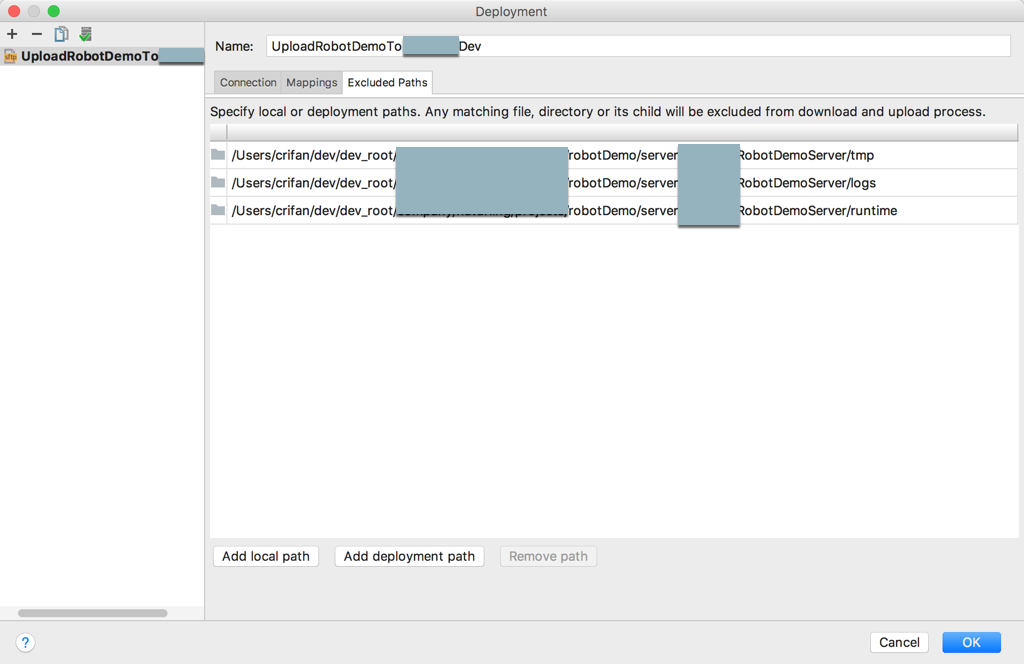Click Add local path button
Image resolution: width=1024 pixels, height=664 pixels.
click(266, 556)
